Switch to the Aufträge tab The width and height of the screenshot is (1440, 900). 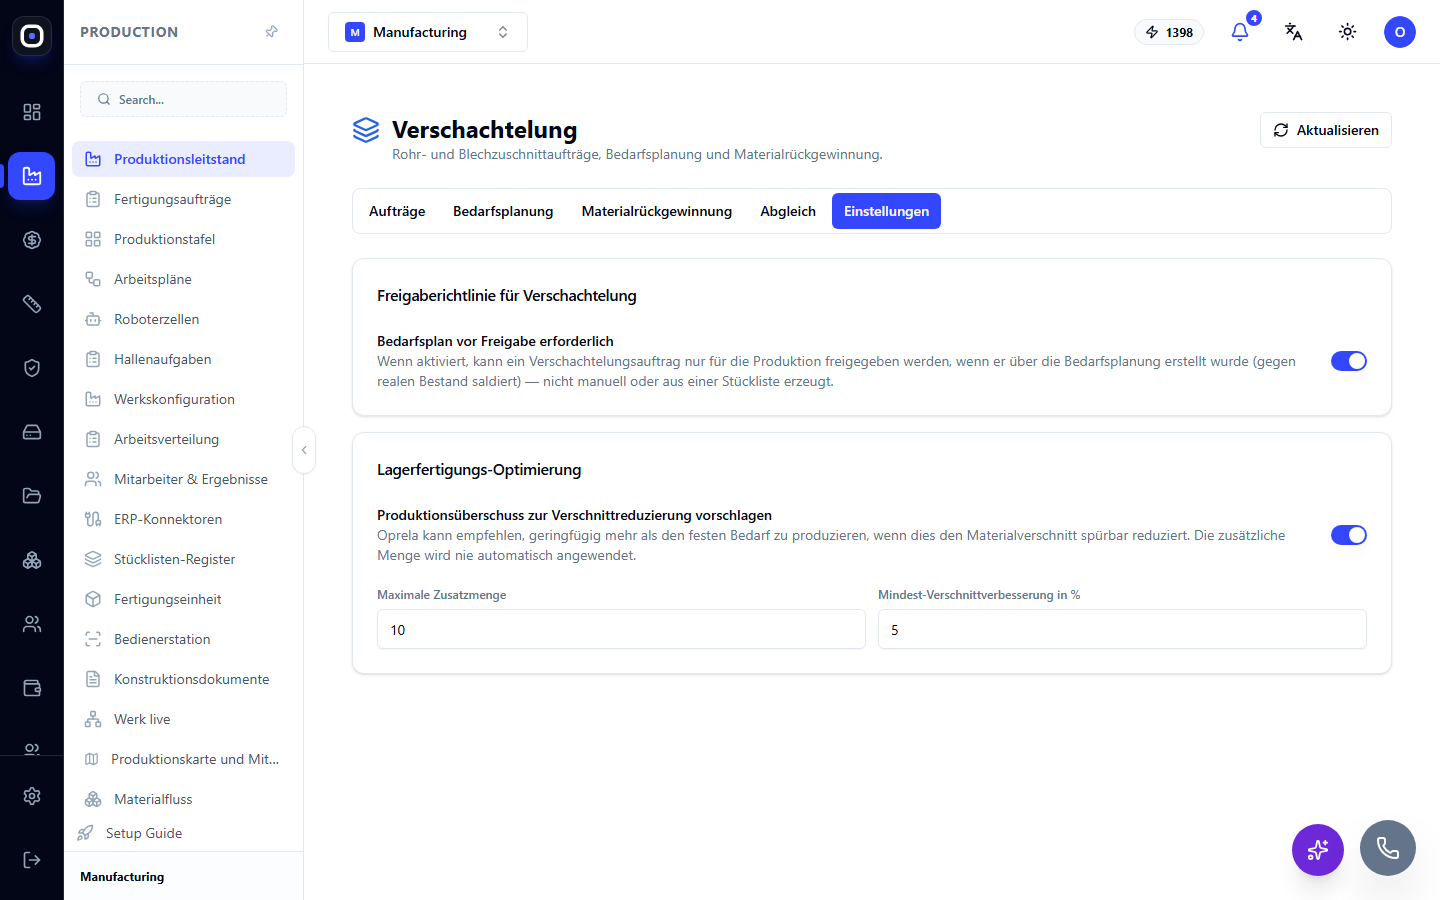pos(397,211)
